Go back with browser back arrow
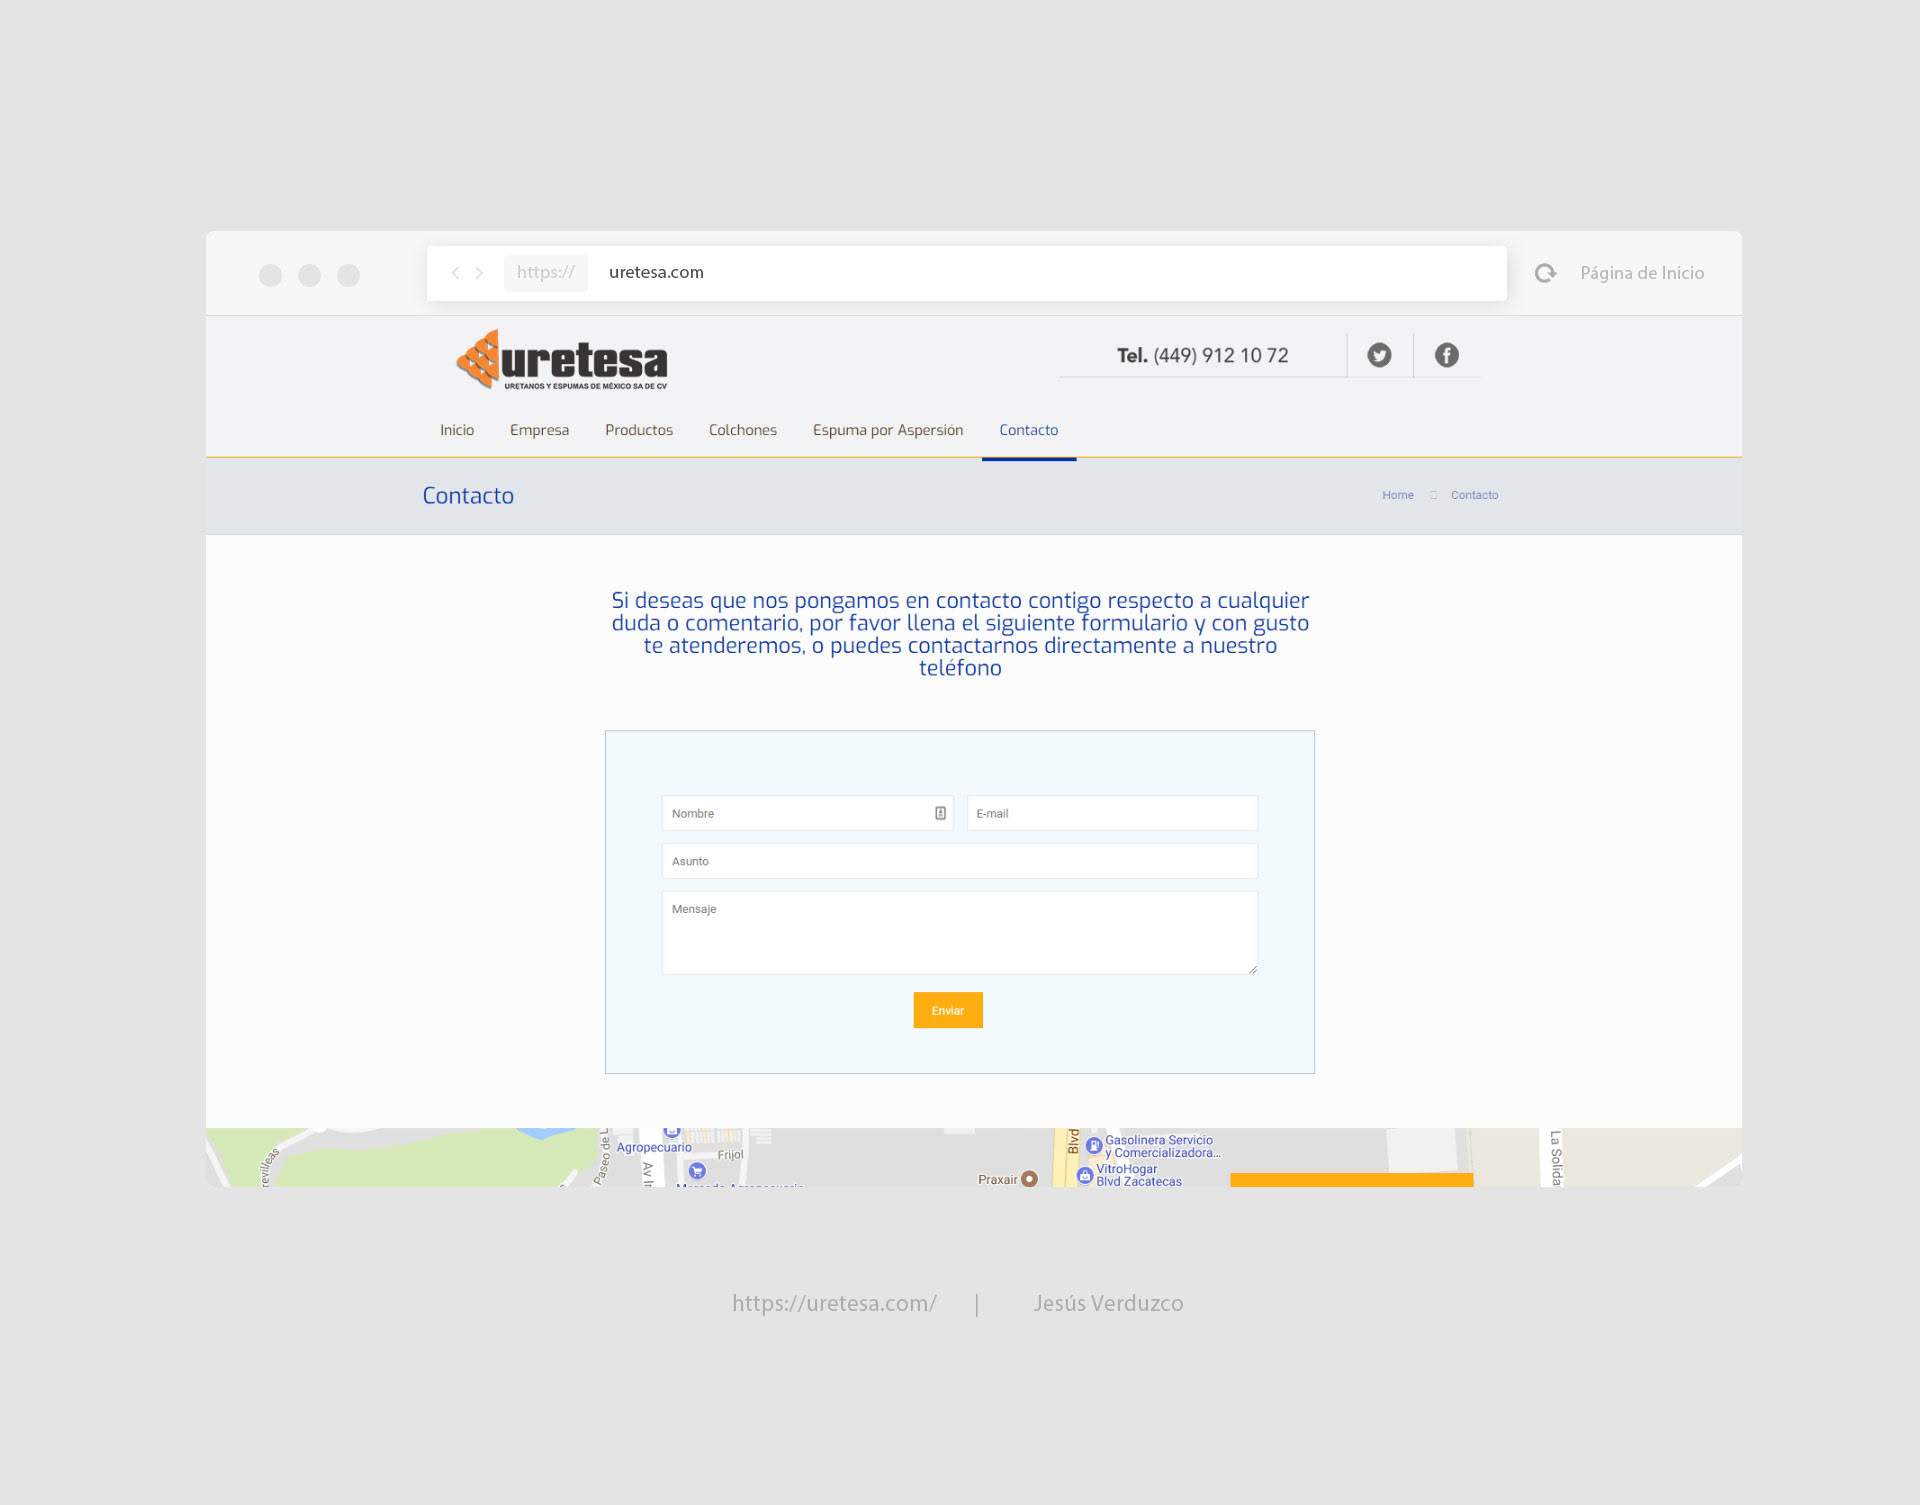The image size is (1920, 1505). [455, 272]
